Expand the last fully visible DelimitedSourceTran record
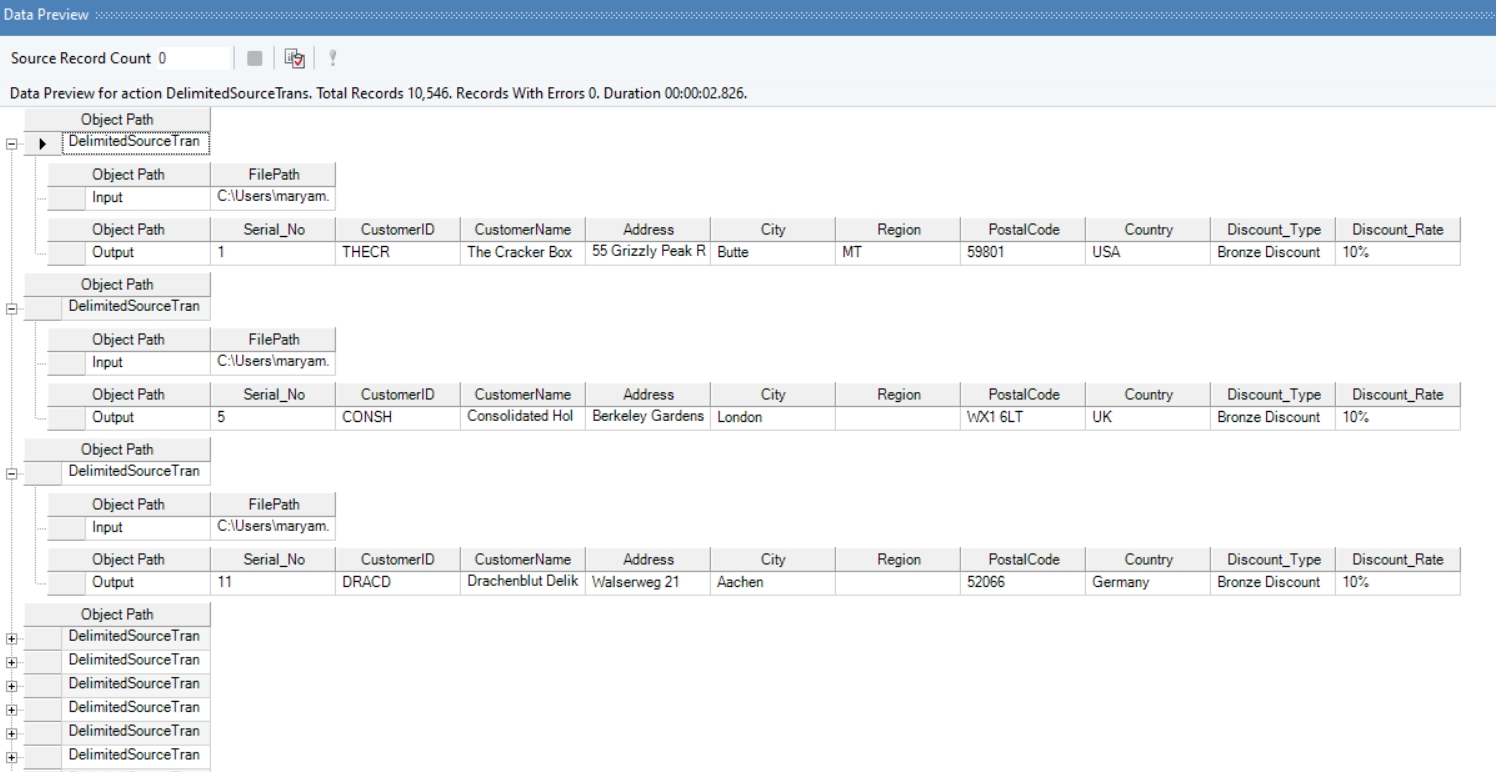This screenshot has height=772, width=1496. 12,756
